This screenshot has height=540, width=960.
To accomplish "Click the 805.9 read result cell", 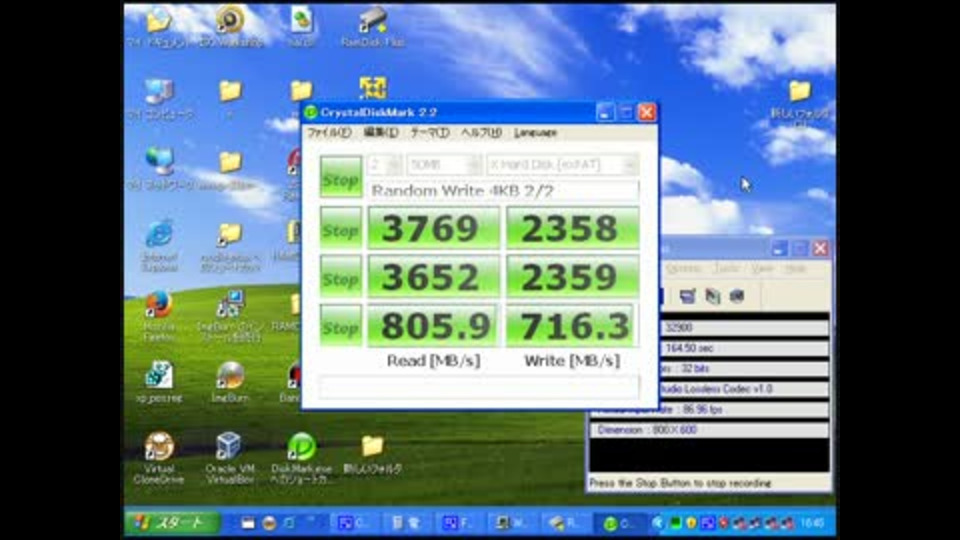I will click(x=433, y=326).
